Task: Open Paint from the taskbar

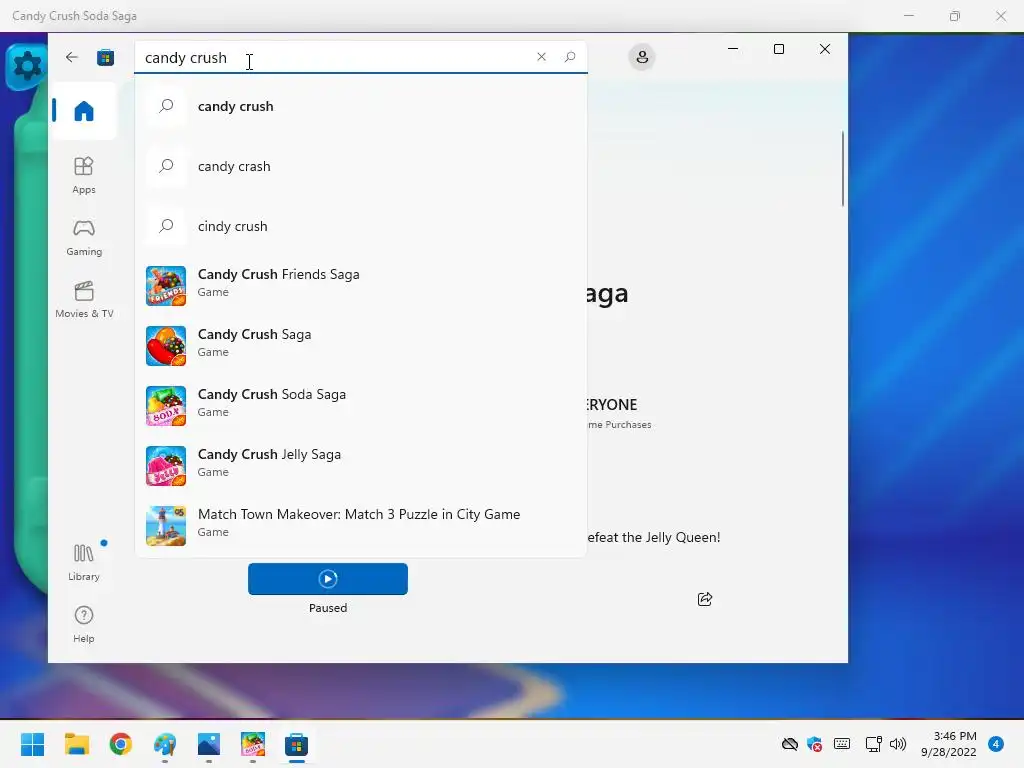Action: 165,744
